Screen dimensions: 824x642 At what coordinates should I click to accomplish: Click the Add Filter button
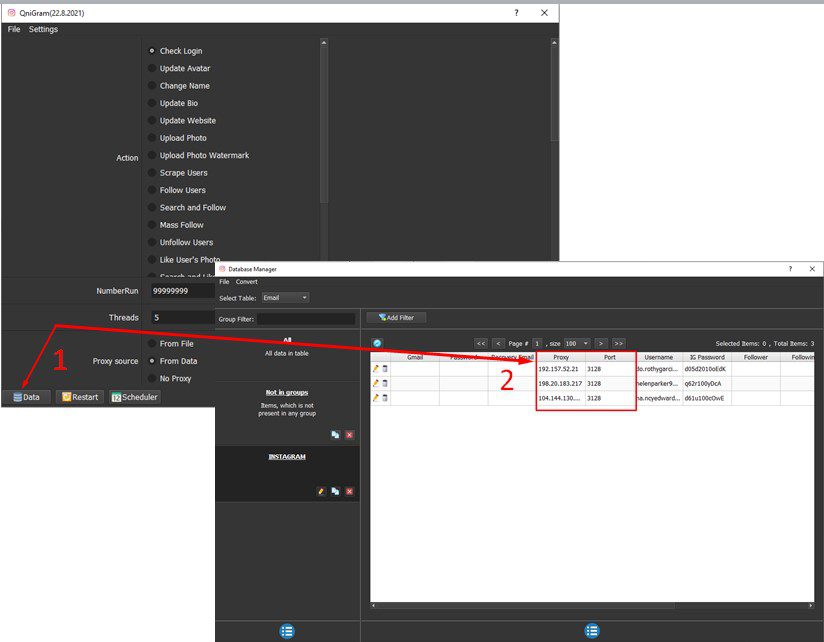[396, 317]
